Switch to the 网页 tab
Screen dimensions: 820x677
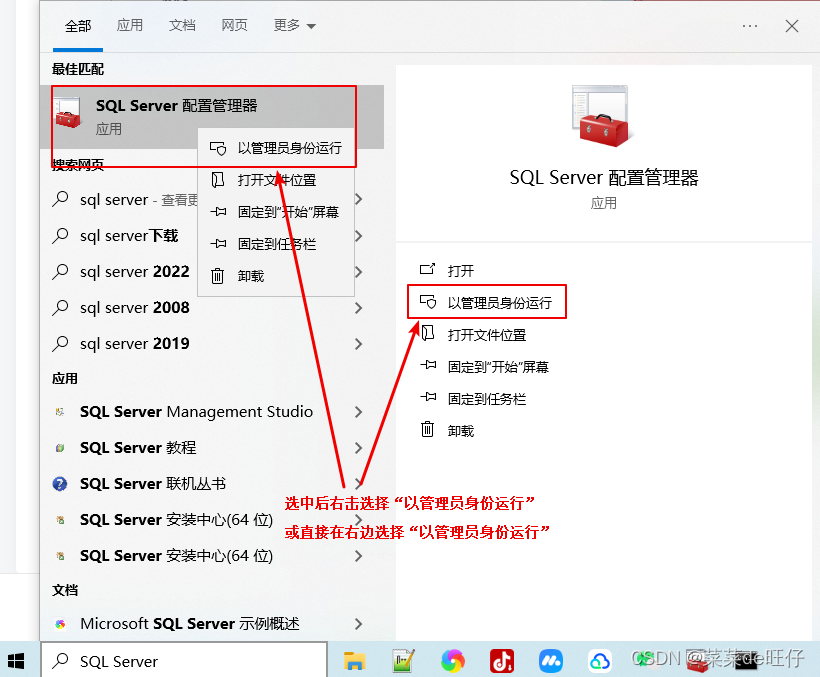tap(234, 25)
